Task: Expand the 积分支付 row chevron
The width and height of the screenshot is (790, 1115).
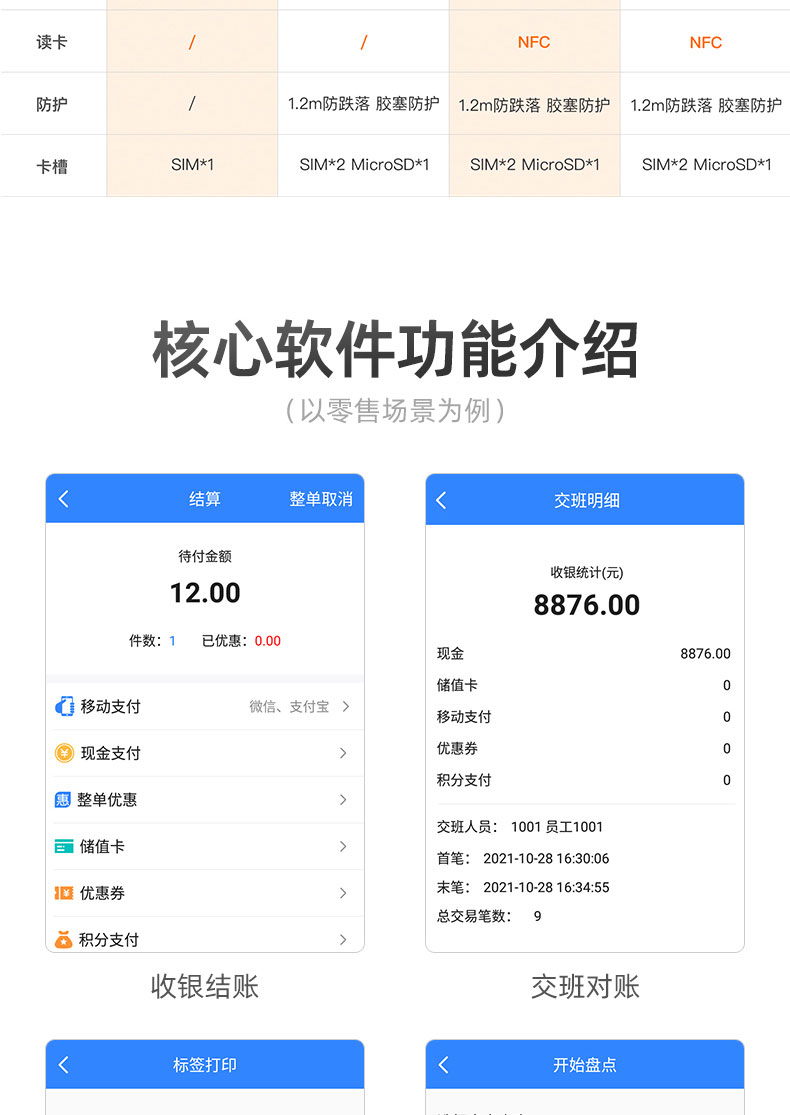Action: (x=343, y=939)
